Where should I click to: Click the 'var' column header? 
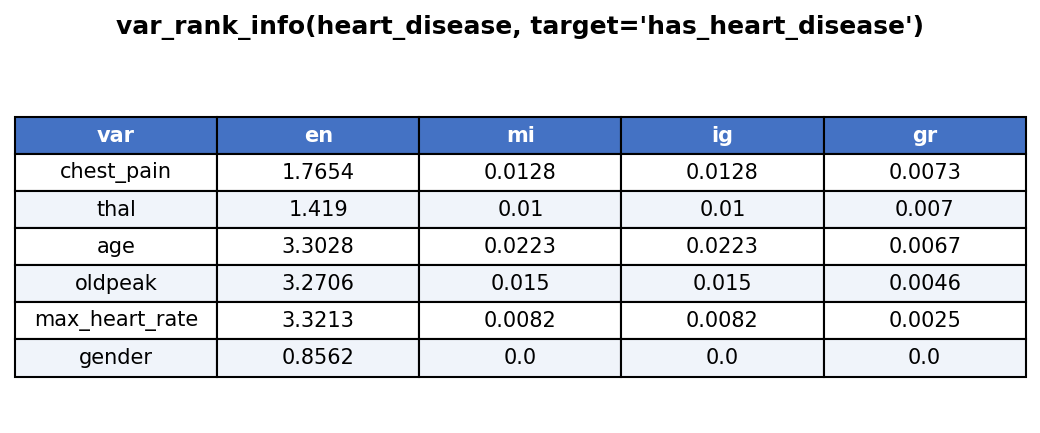(x=115, y=135)
